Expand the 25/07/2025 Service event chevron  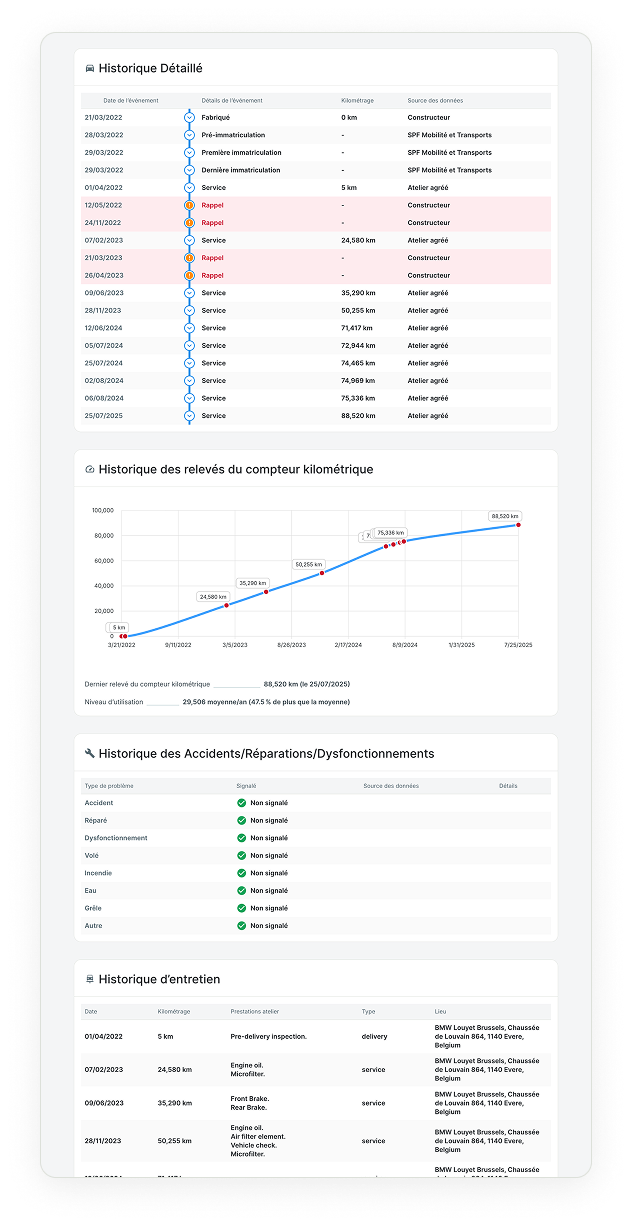point(189,415)
